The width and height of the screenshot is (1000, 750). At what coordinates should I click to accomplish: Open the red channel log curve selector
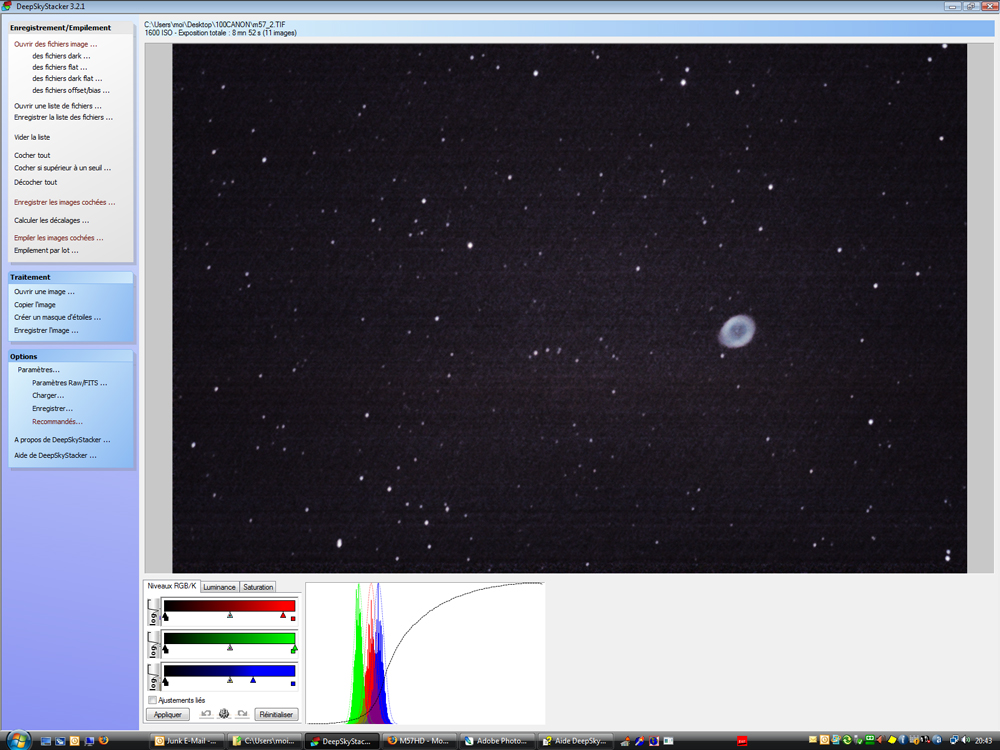pos(153,612)
